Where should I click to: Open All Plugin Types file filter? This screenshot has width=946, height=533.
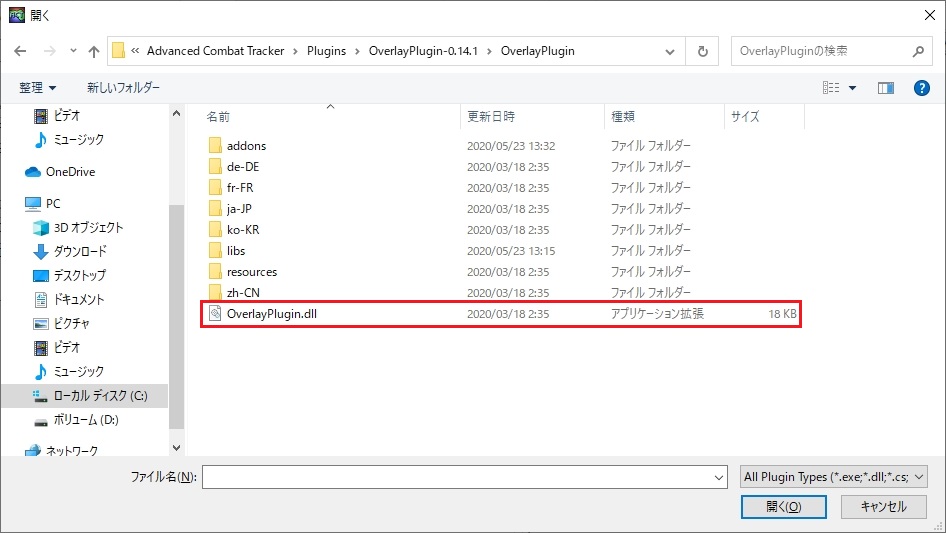pyautogui.click(x=834, y=477)
